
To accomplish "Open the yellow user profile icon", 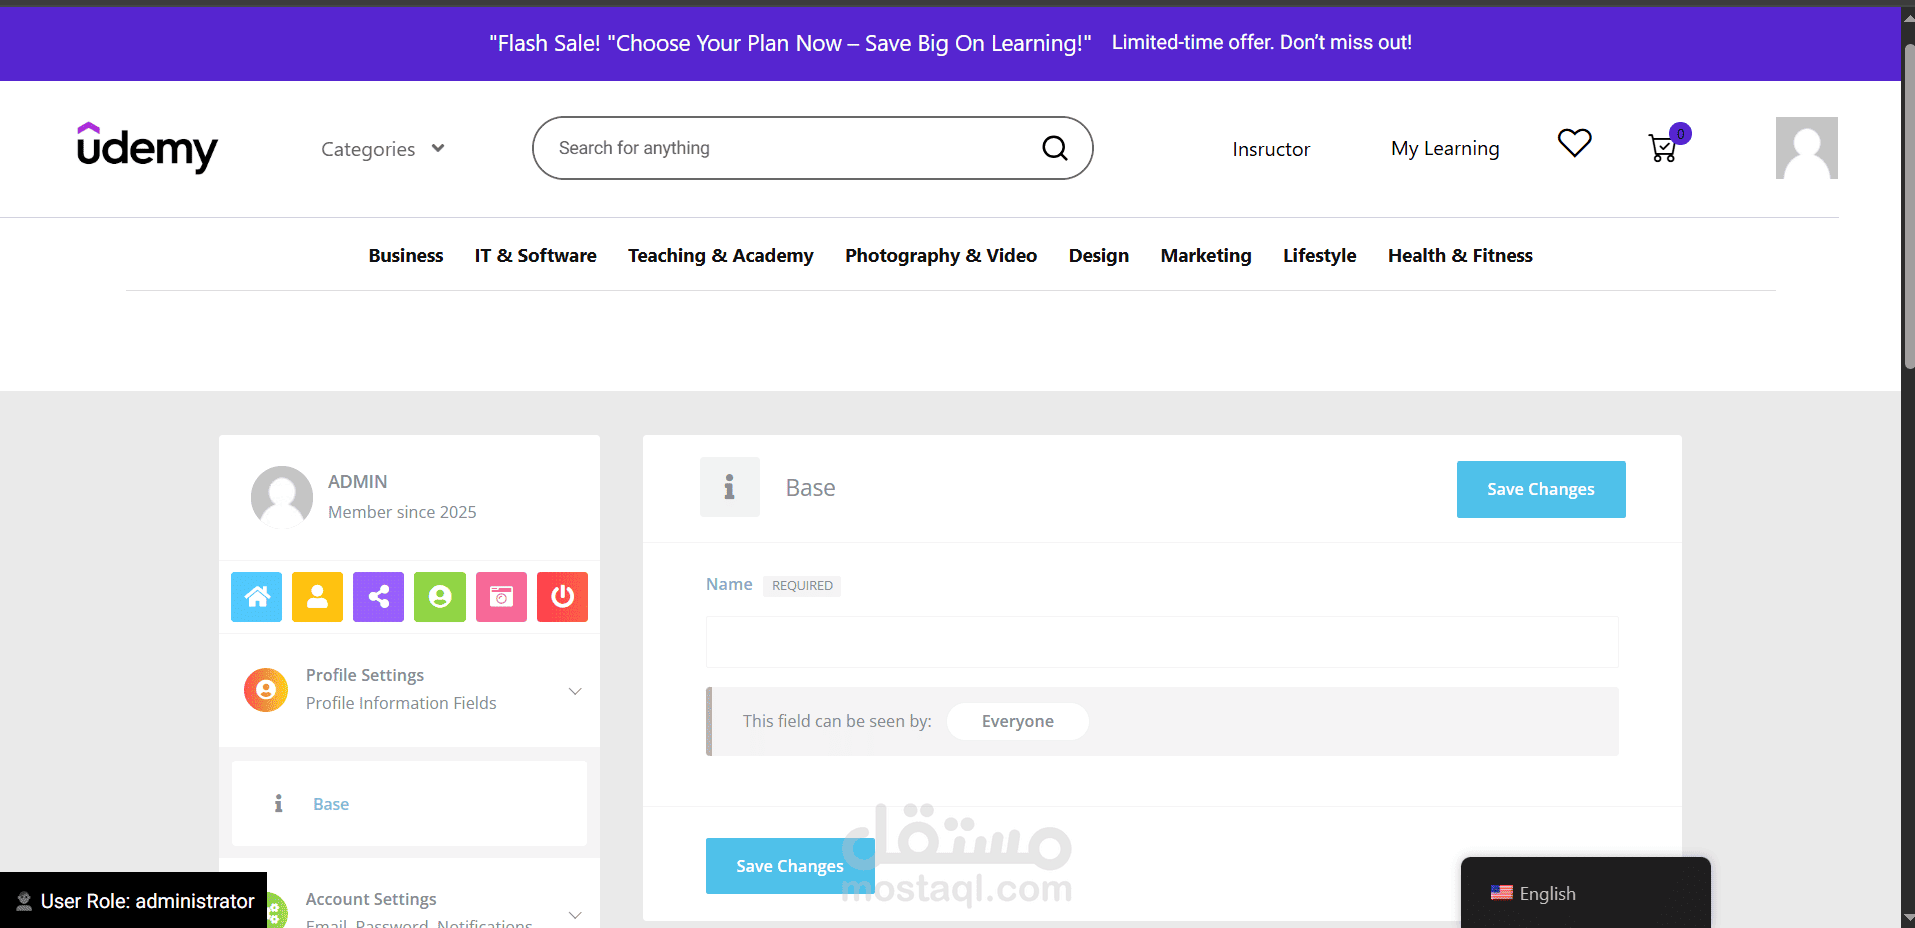I will [318, 597].
